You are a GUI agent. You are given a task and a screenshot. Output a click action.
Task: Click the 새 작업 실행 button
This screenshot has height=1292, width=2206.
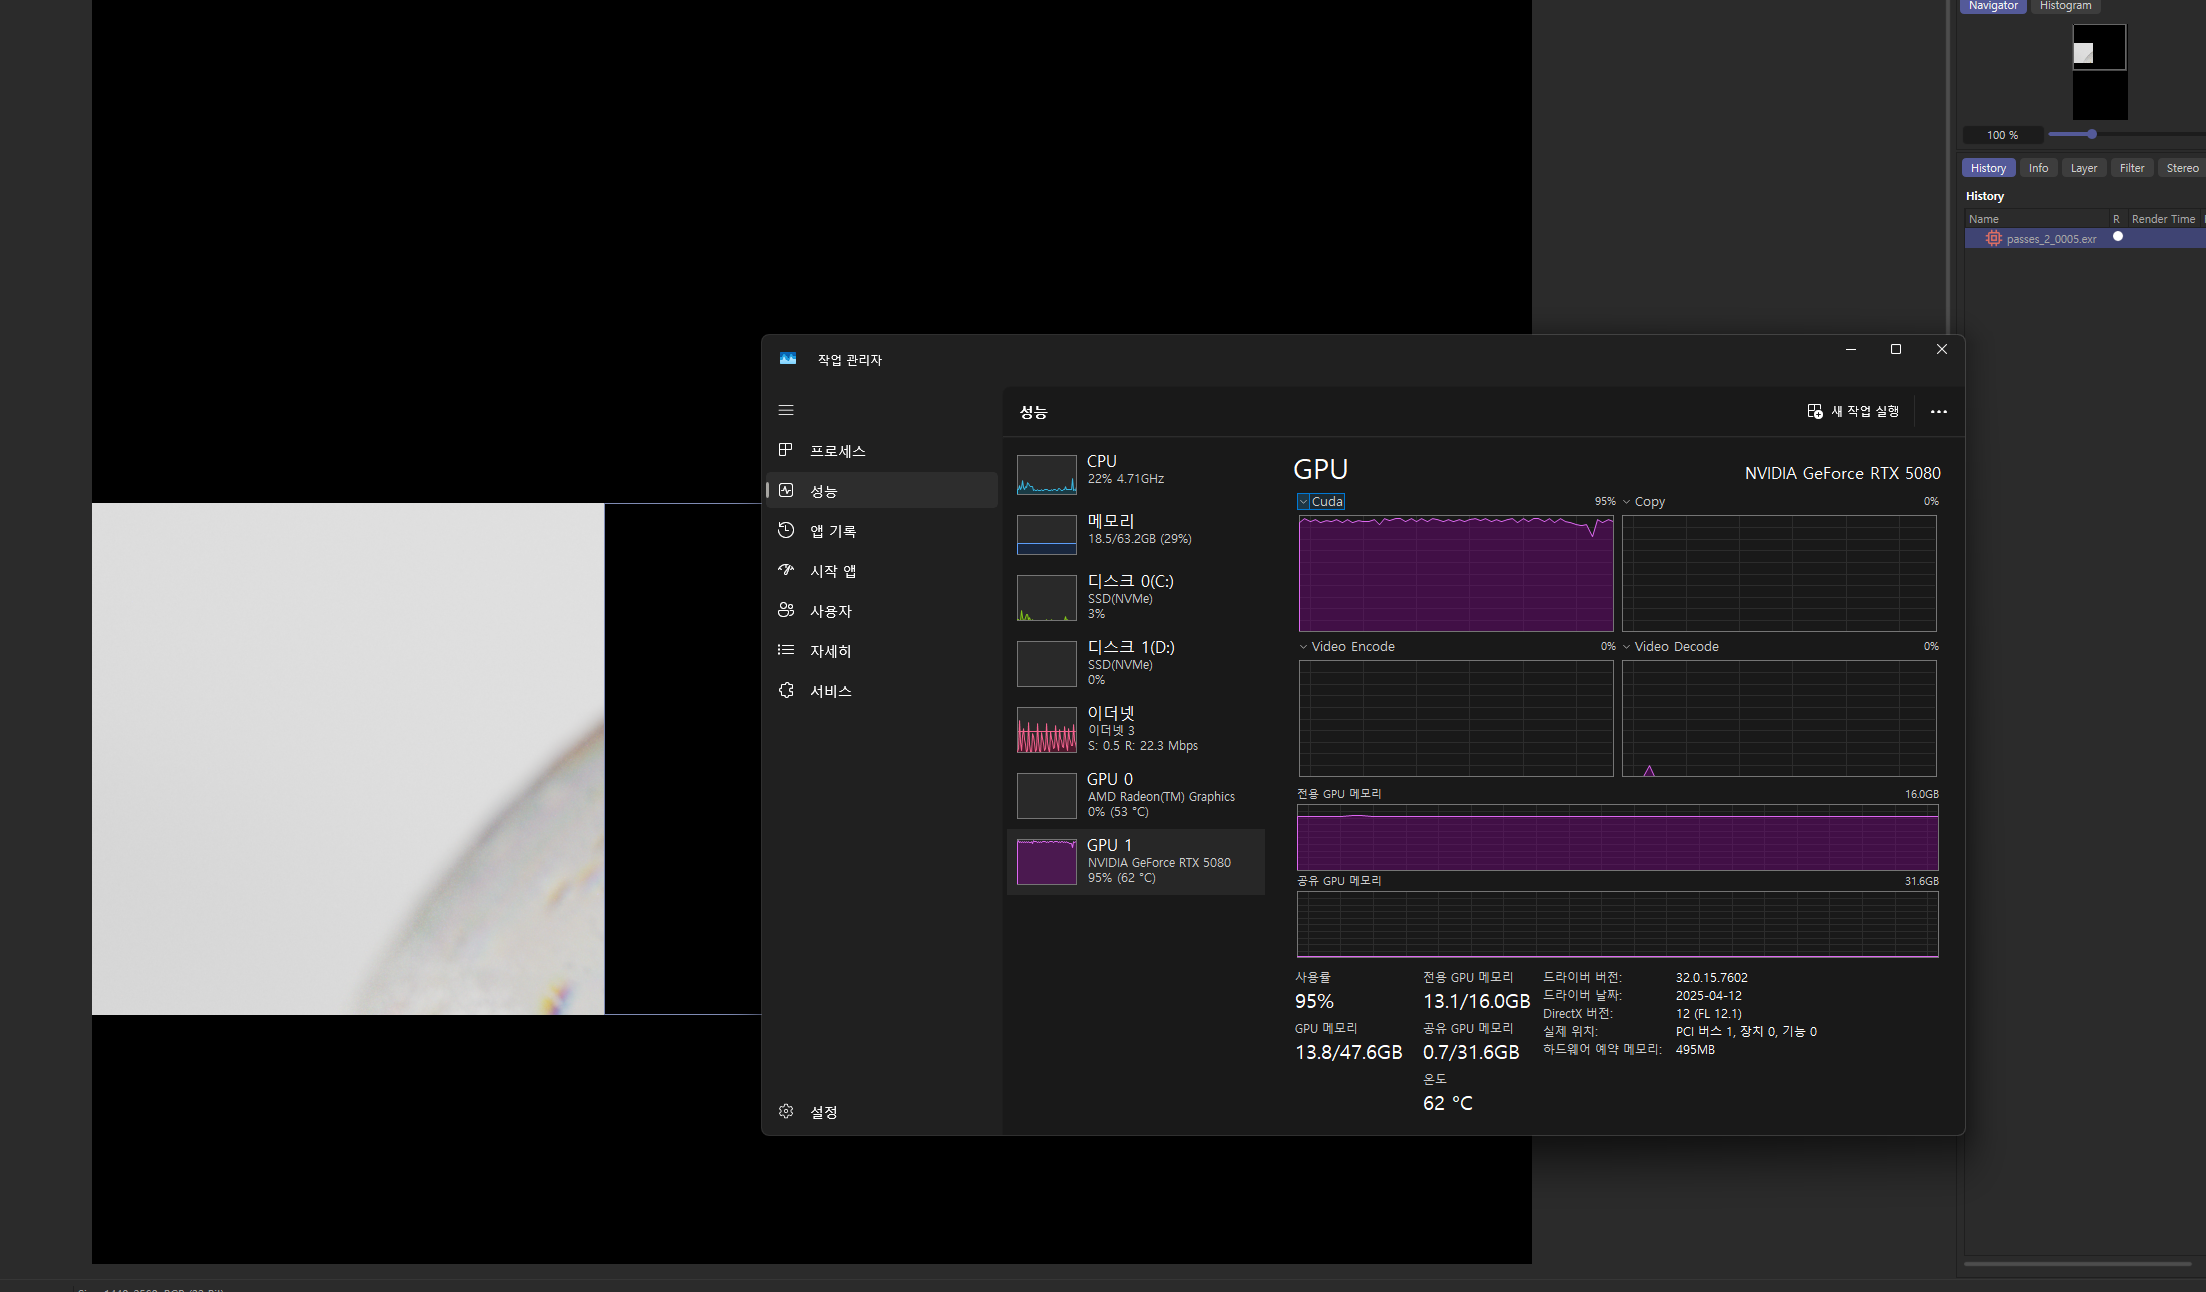click(x=1853, y=412)
